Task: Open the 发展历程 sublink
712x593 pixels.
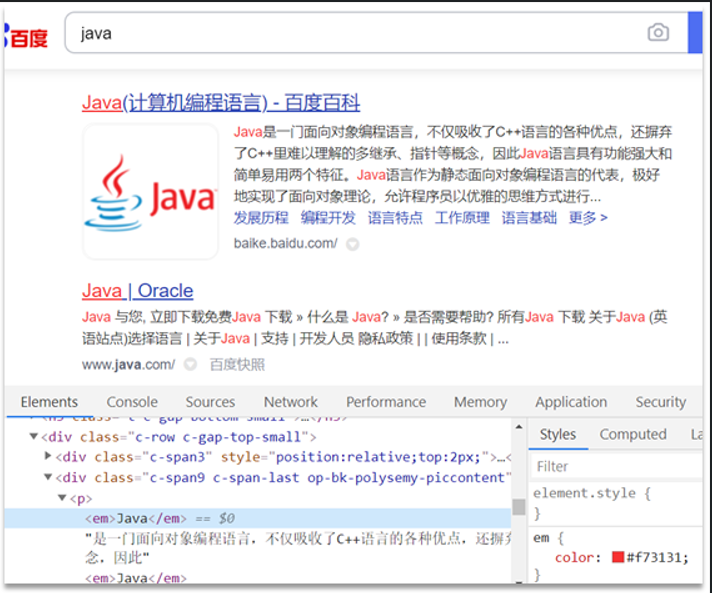Action: [261, 218]
